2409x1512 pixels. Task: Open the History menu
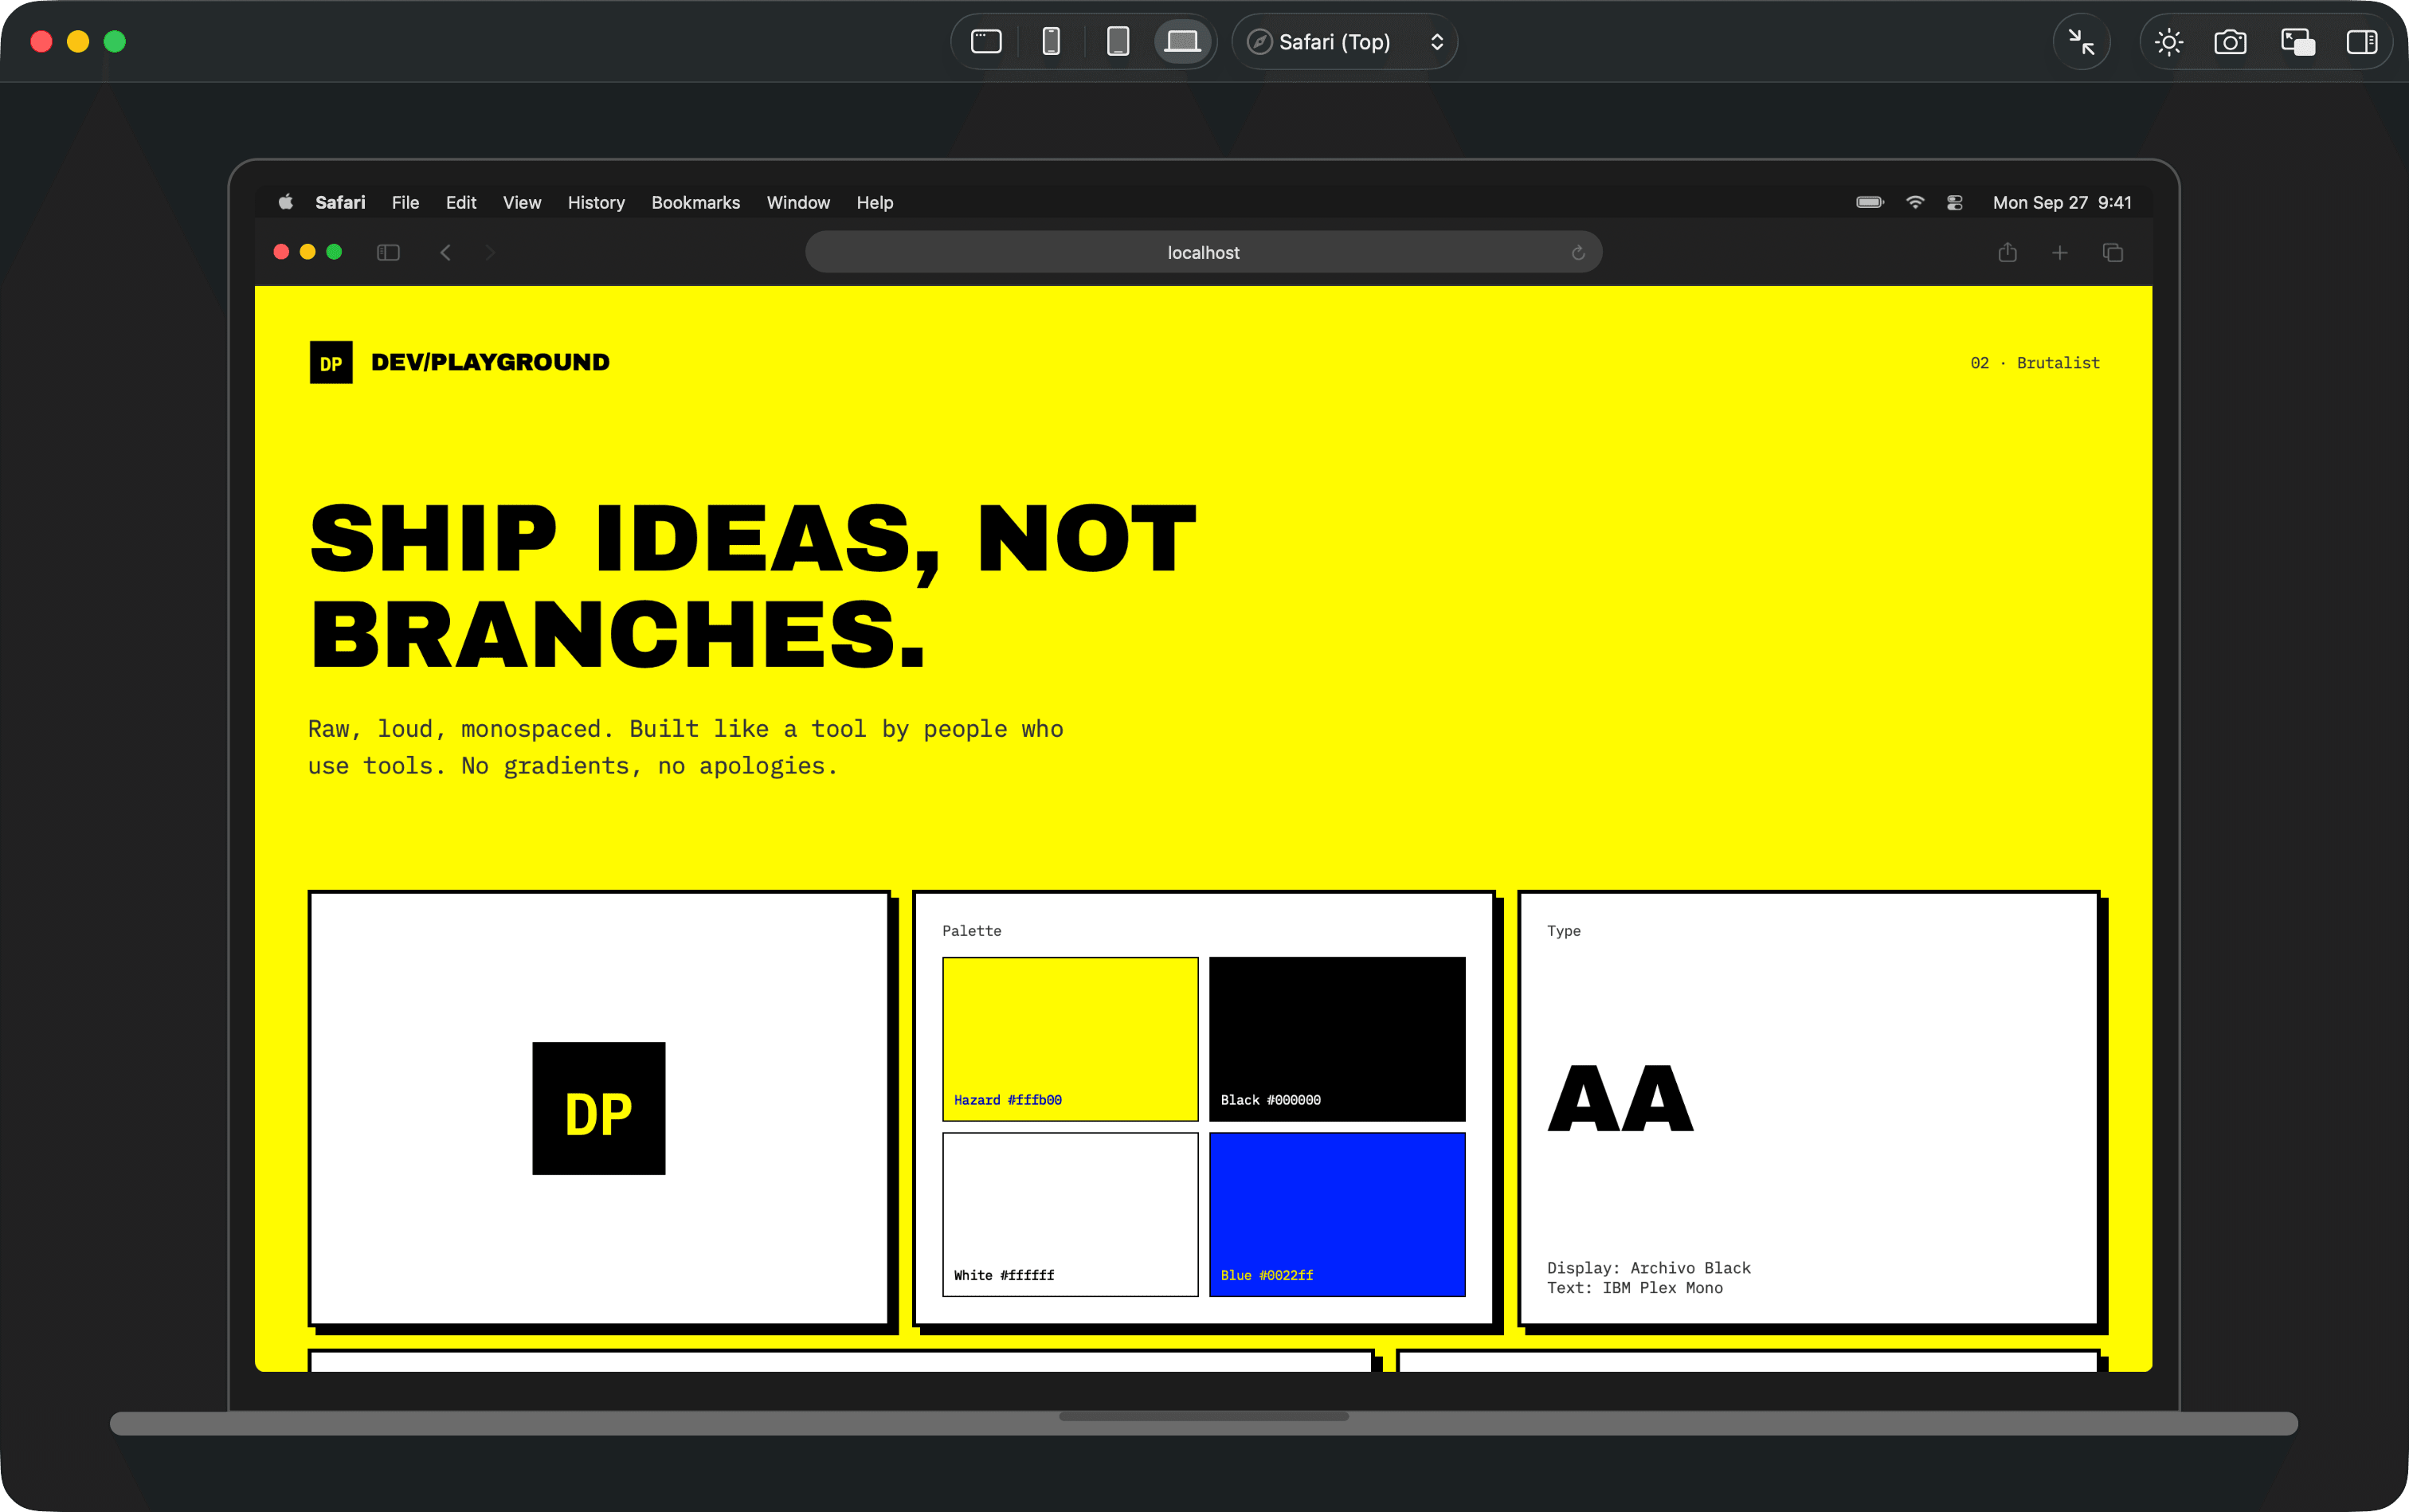tap(596, 202)
